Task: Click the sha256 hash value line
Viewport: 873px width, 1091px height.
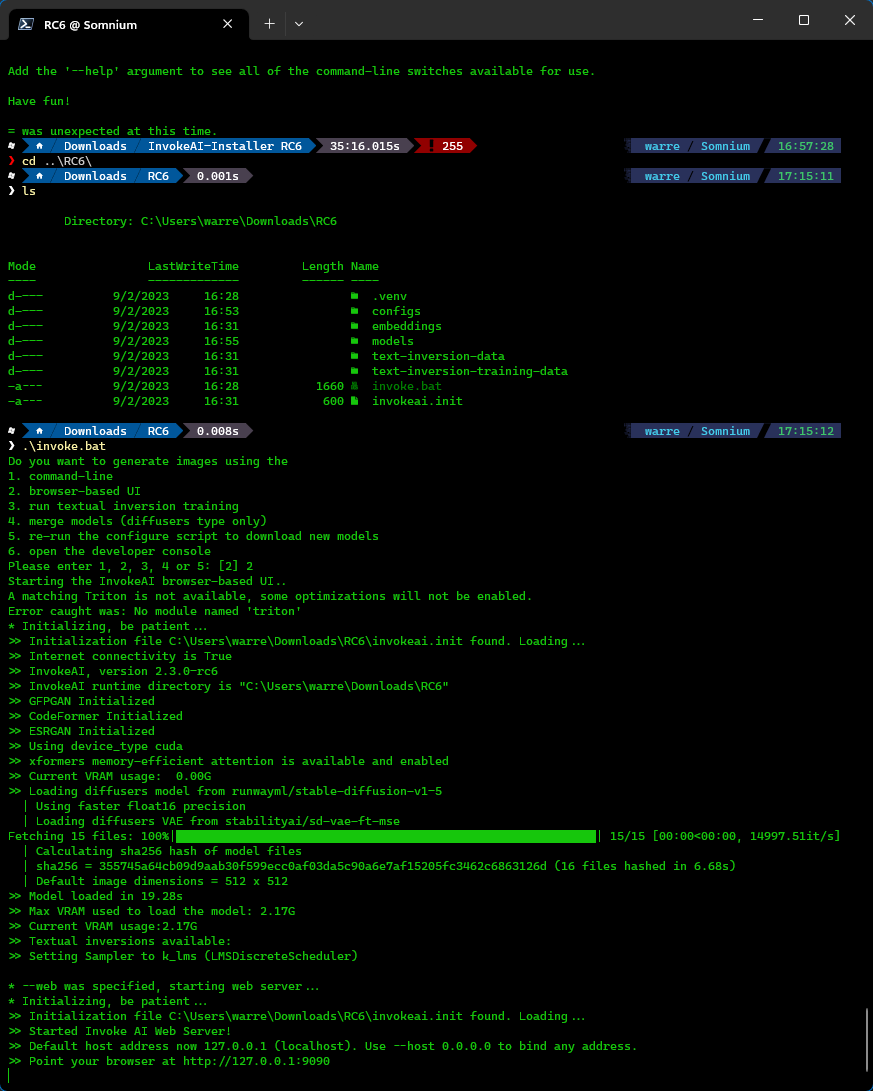Action: pos(379,866)
